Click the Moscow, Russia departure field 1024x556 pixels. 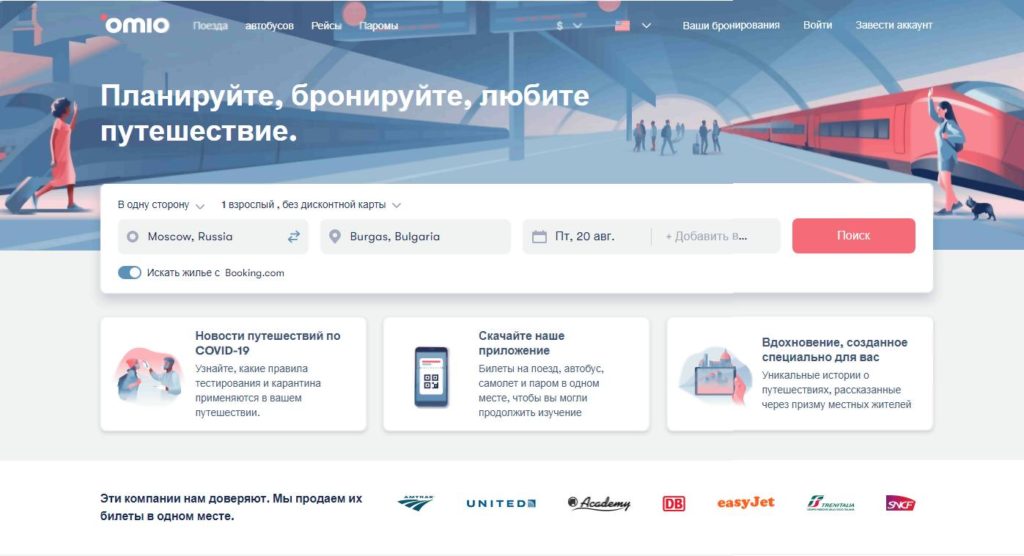point(213,237)
